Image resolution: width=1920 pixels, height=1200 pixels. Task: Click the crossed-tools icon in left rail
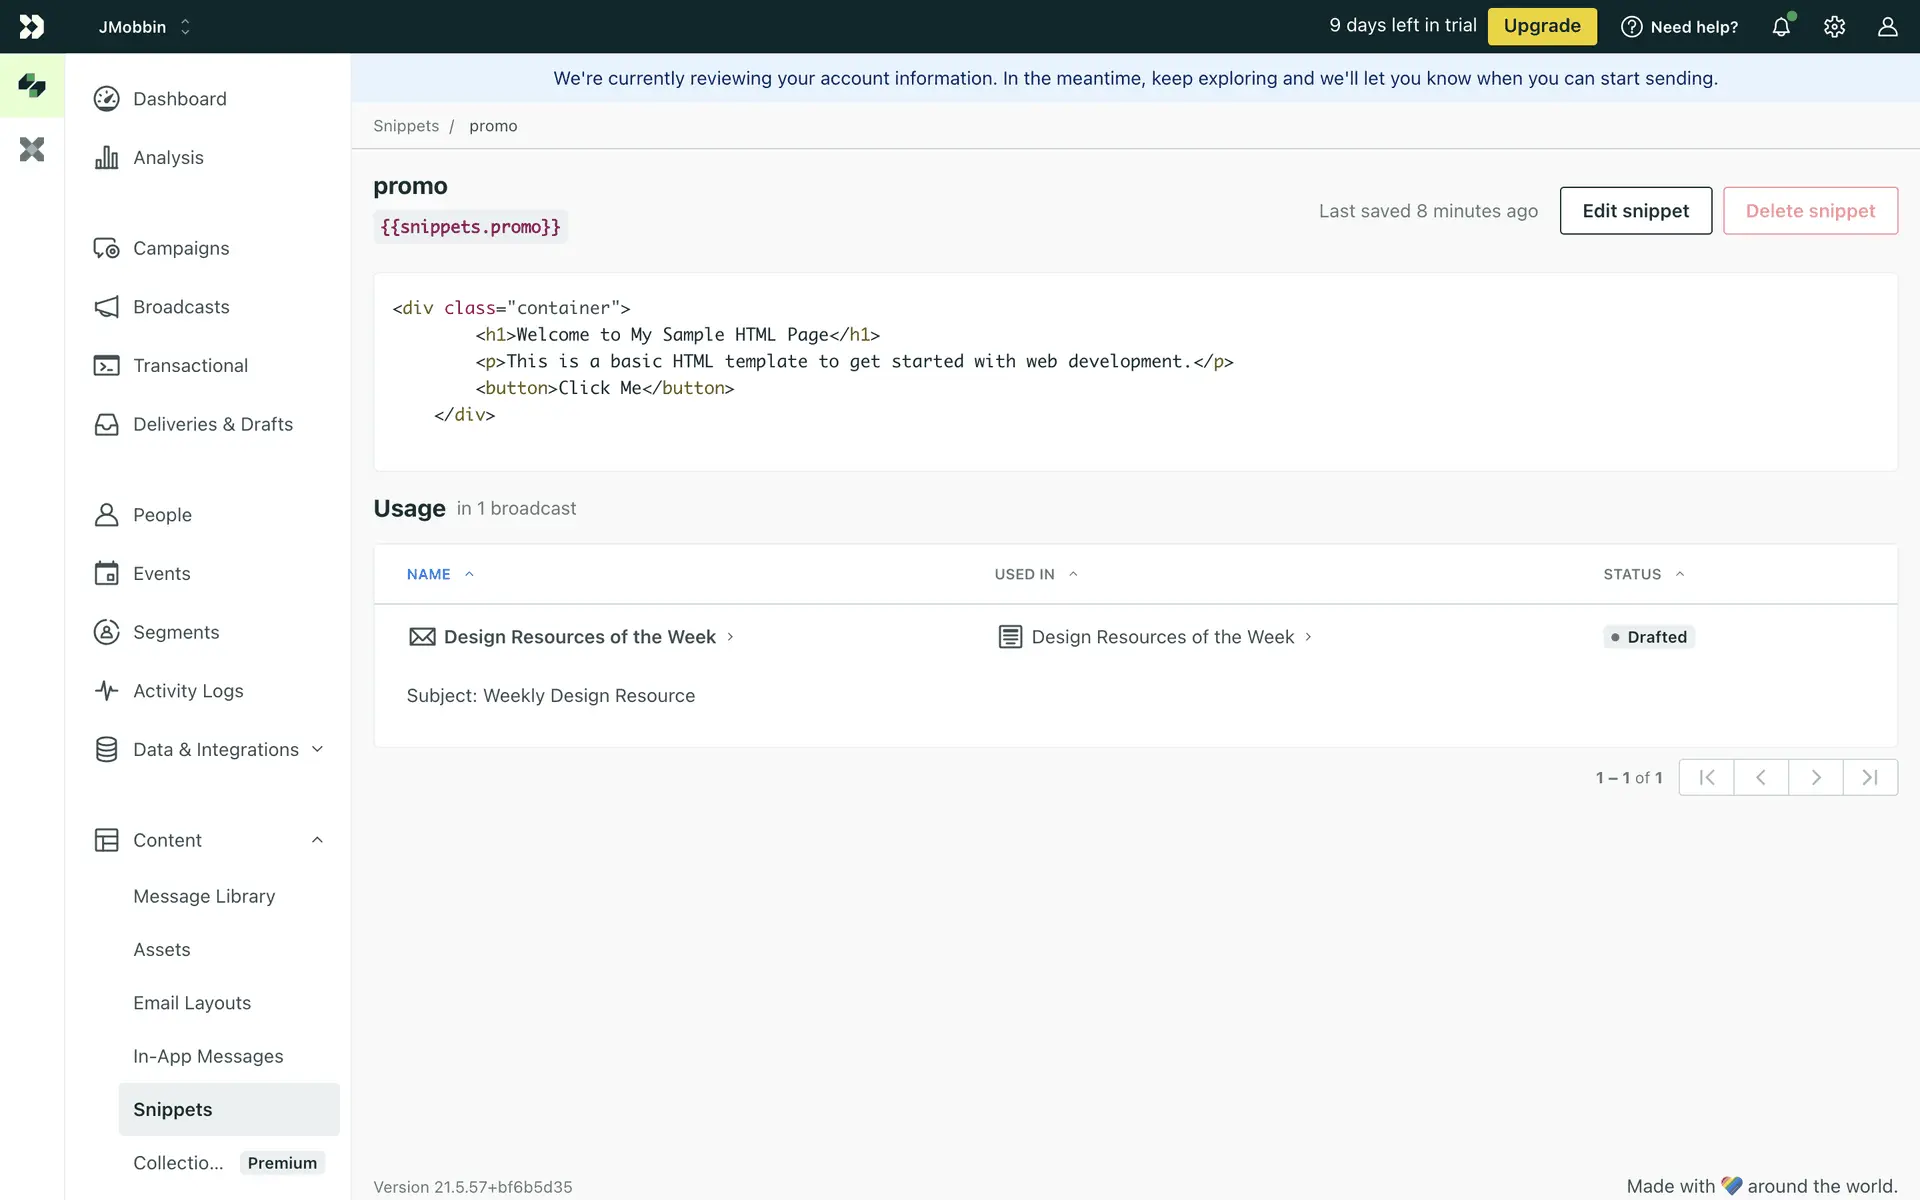pos(32,150)
